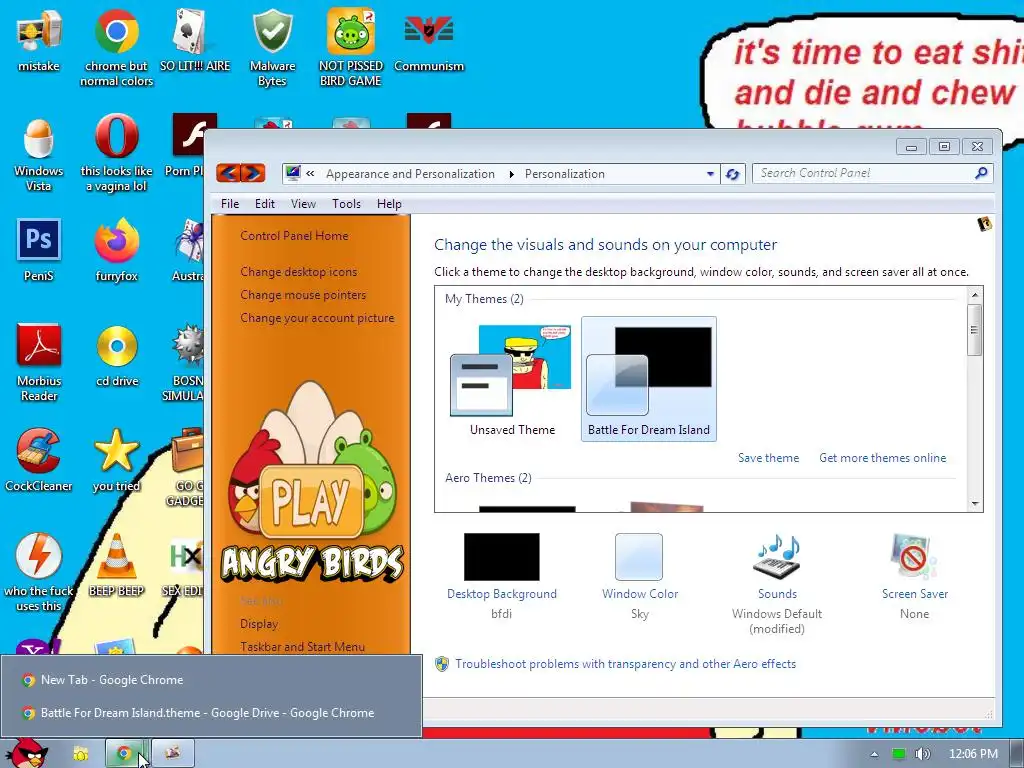Expand the address bar dropdown arrow

[x=710, y=174]
